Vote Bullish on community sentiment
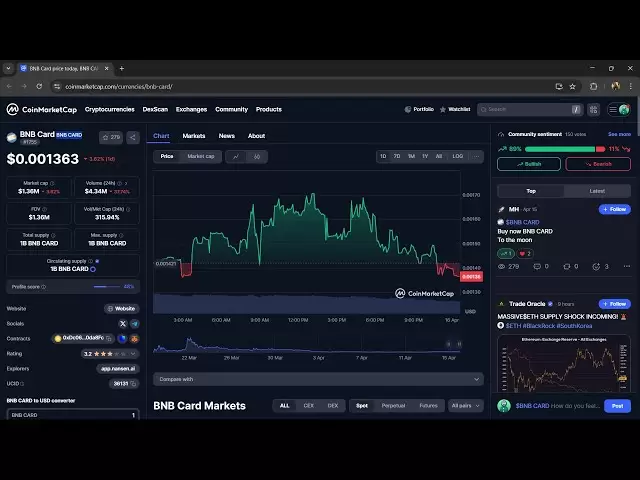This screenshot has height=480, width=640. coord(529,164)
